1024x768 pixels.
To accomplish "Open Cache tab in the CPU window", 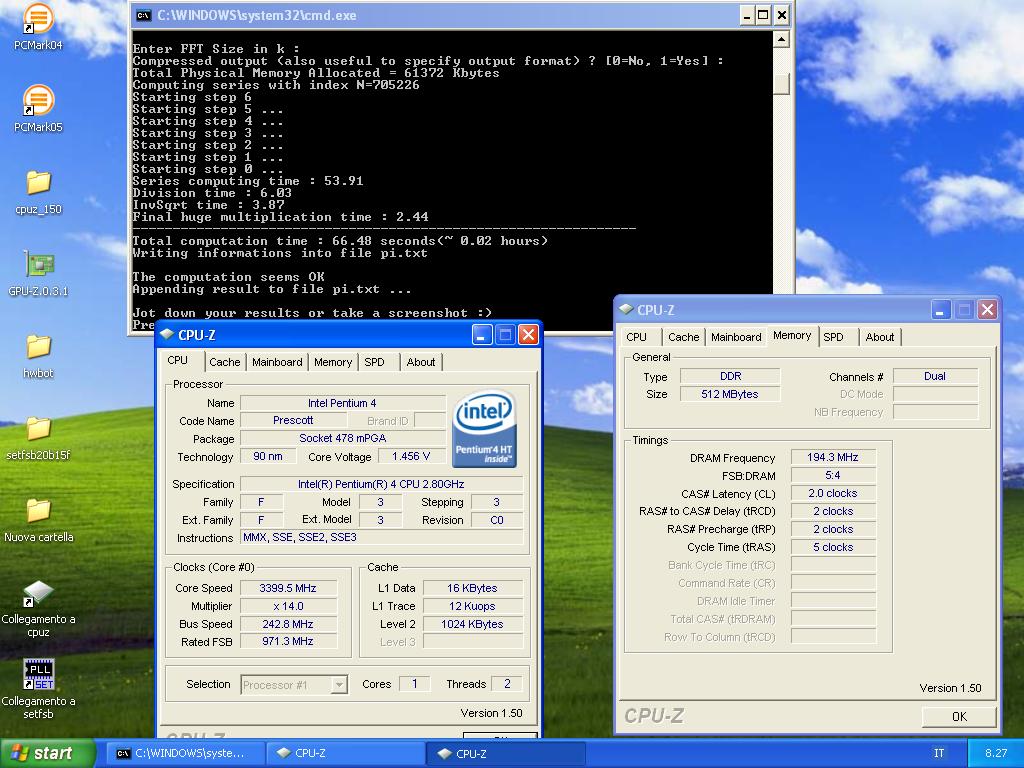I will pyautogui.click(x=225, y=362).
